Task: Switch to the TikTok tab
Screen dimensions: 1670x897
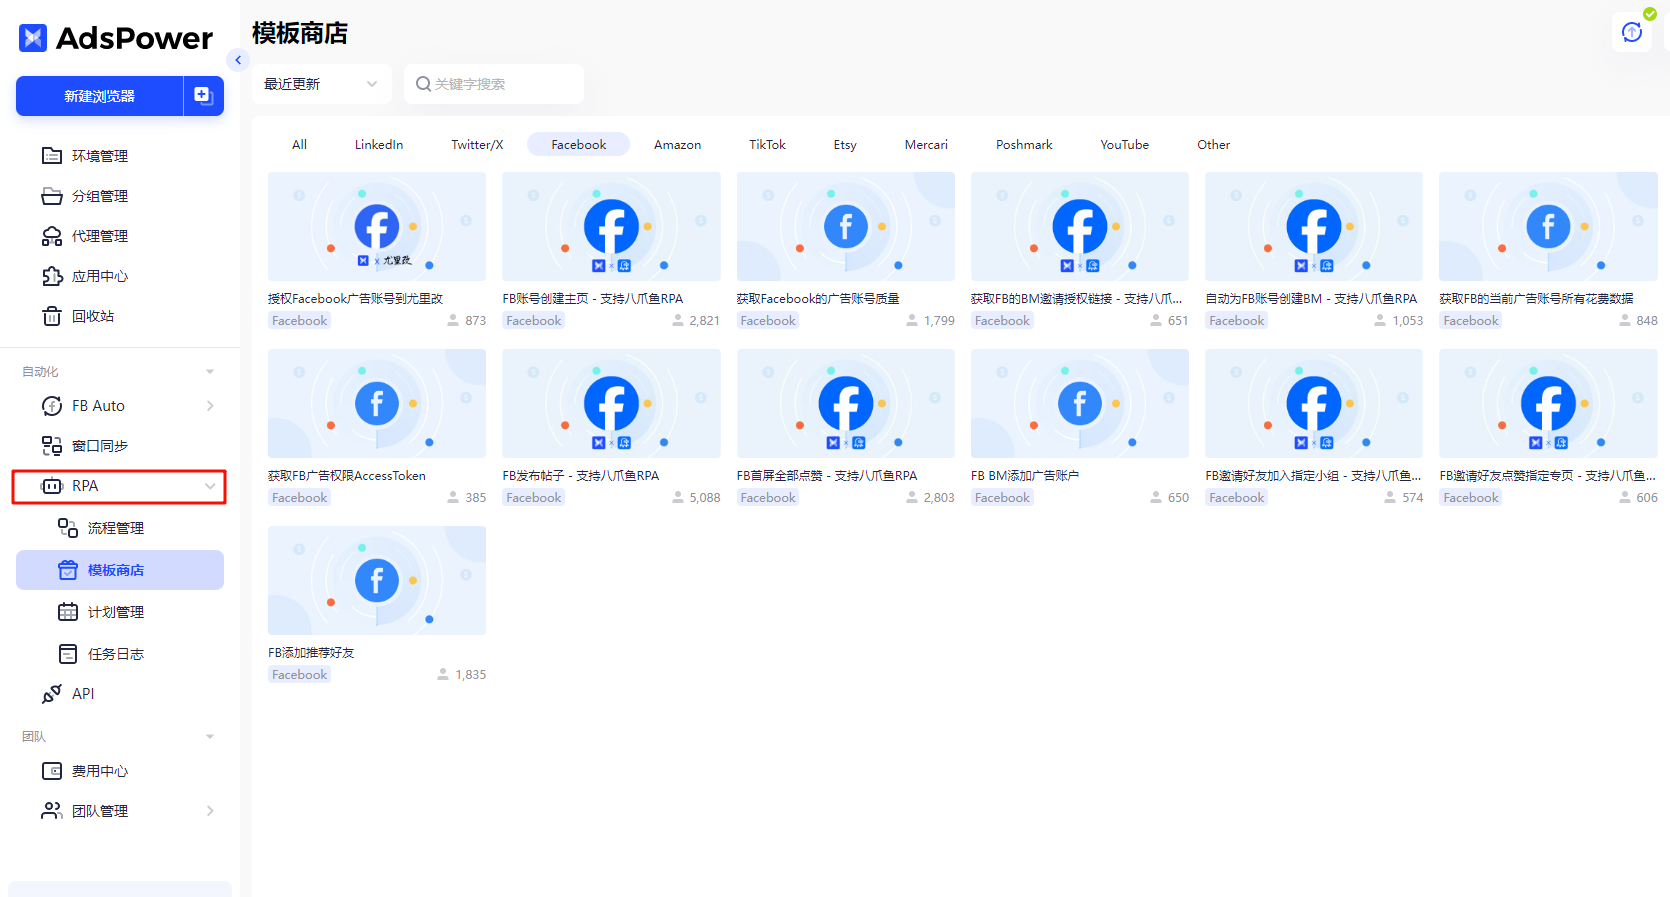Action: pos(767,144)
